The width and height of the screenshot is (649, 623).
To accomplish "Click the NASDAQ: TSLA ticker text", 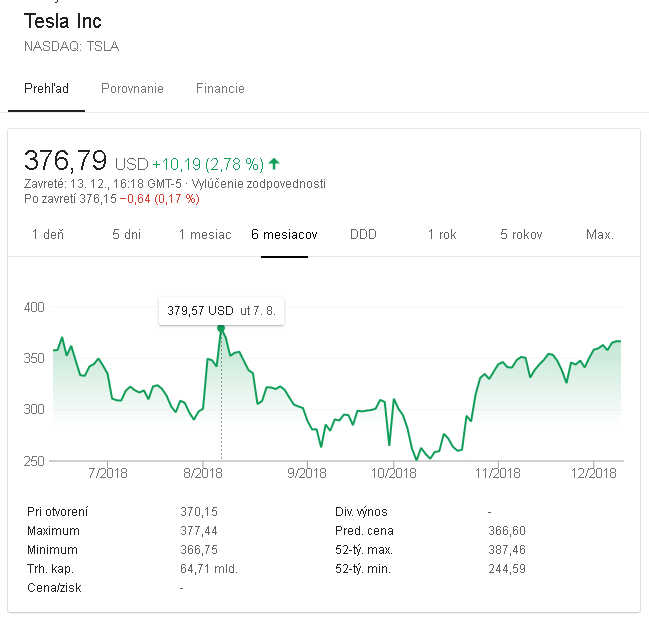I will 71,46.
